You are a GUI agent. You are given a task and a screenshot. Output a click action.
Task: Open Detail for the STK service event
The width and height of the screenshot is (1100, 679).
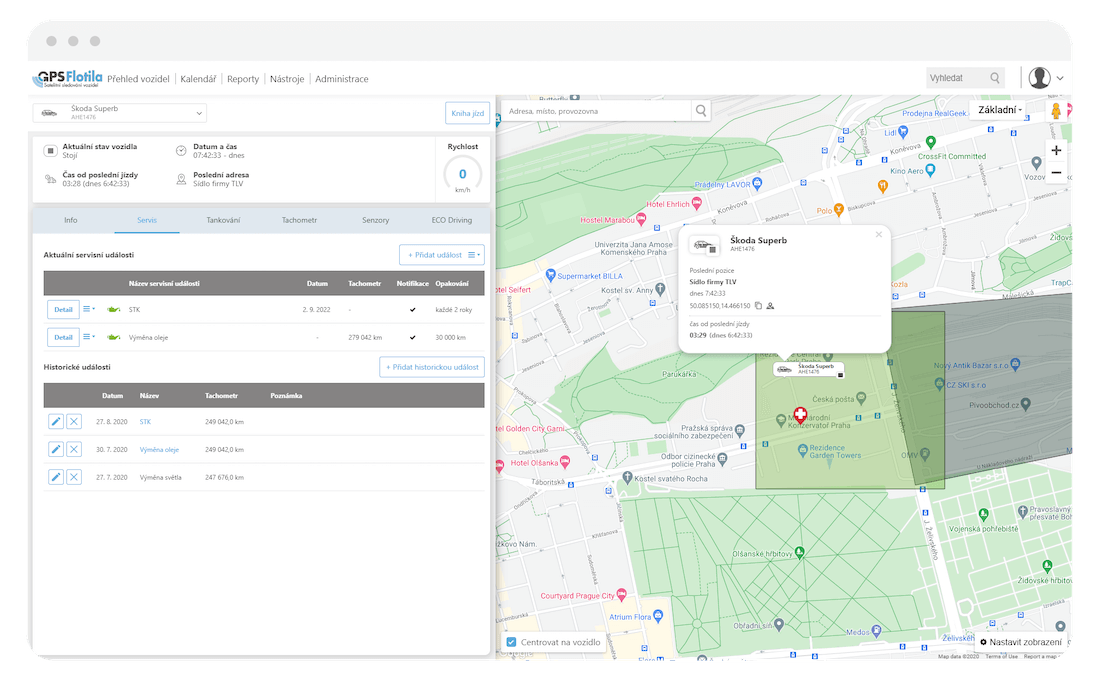click(x=63, y=309)
